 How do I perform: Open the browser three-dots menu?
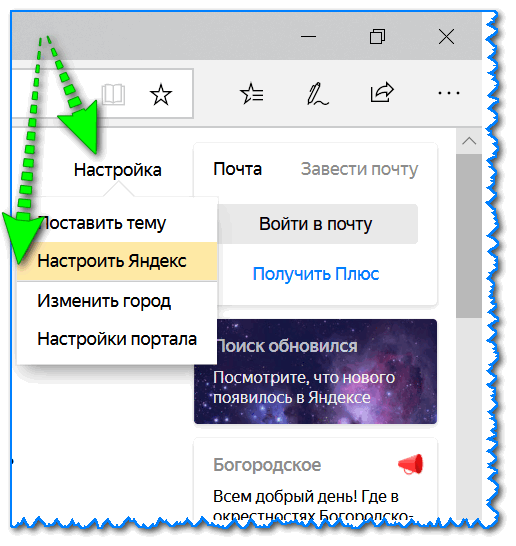point(448,93)
